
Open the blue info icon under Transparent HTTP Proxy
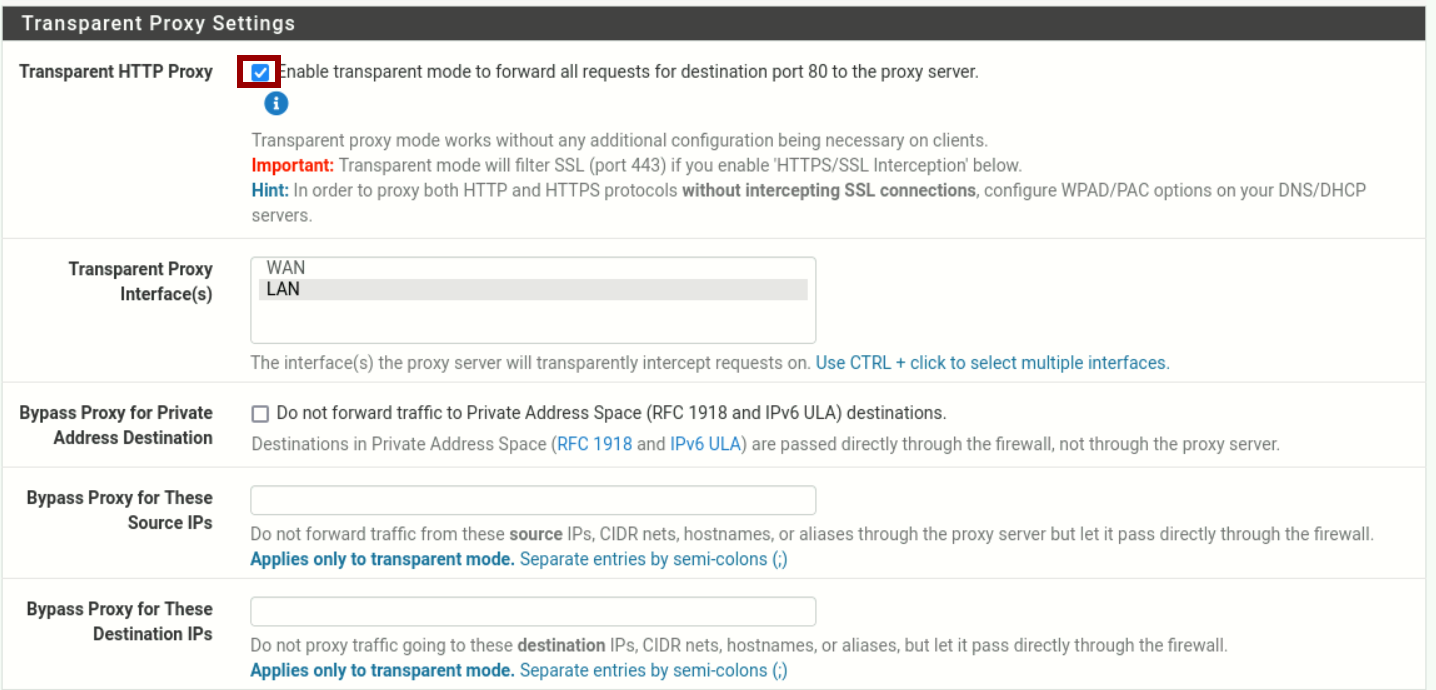276,103
